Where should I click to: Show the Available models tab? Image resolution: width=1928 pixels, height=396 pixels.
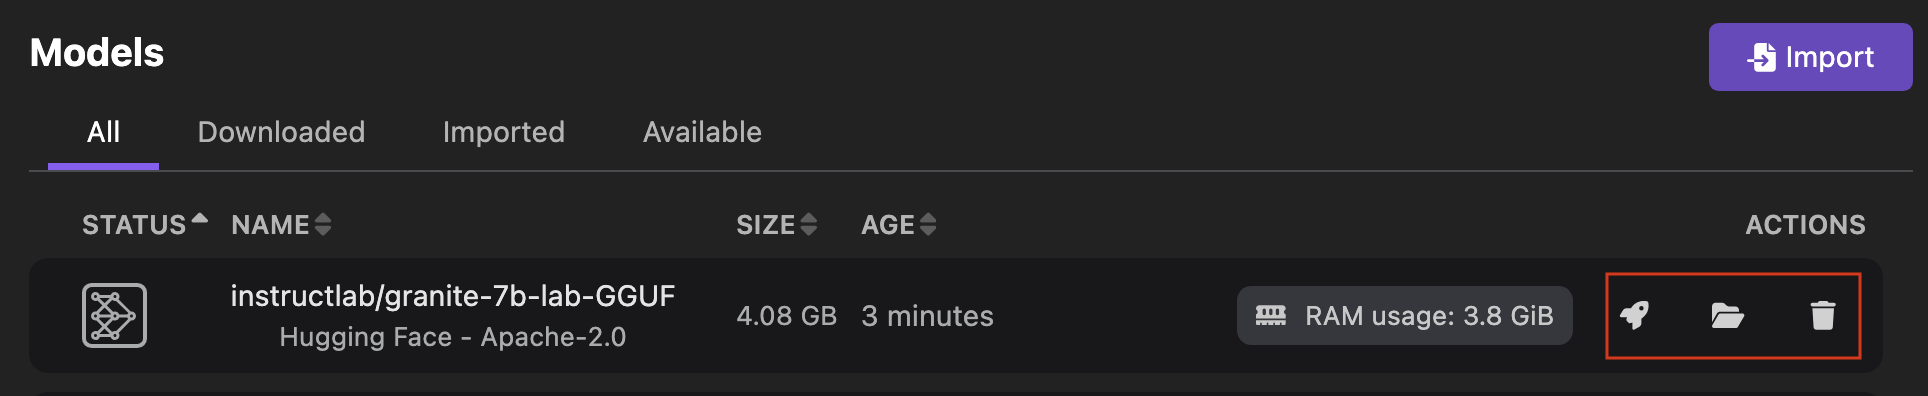tap(702, 133)
